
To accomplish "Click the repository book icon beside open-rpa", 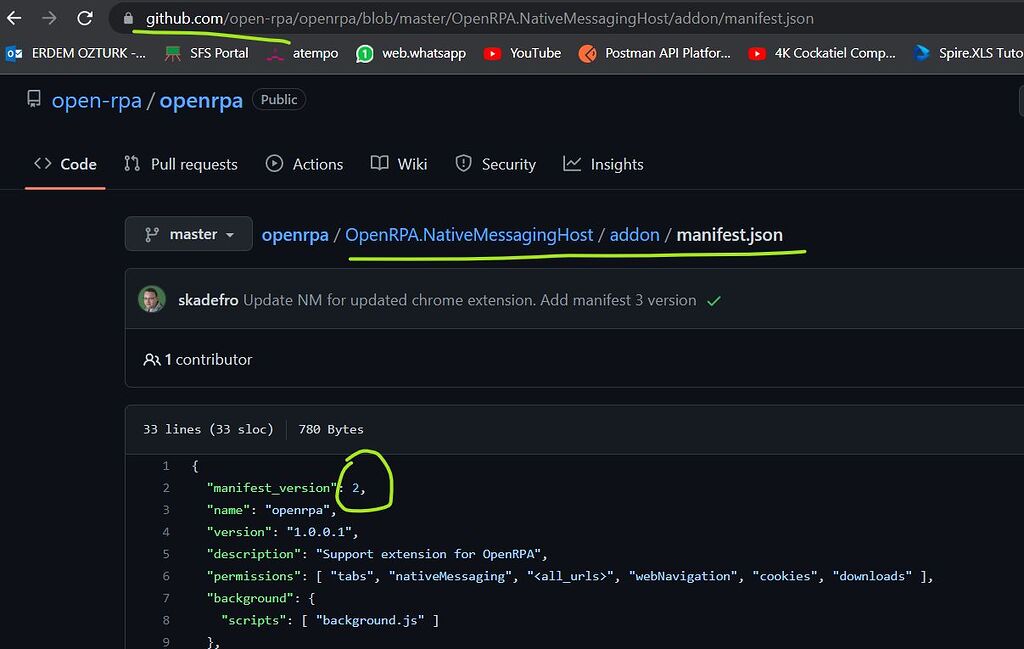I will [33, 99].
